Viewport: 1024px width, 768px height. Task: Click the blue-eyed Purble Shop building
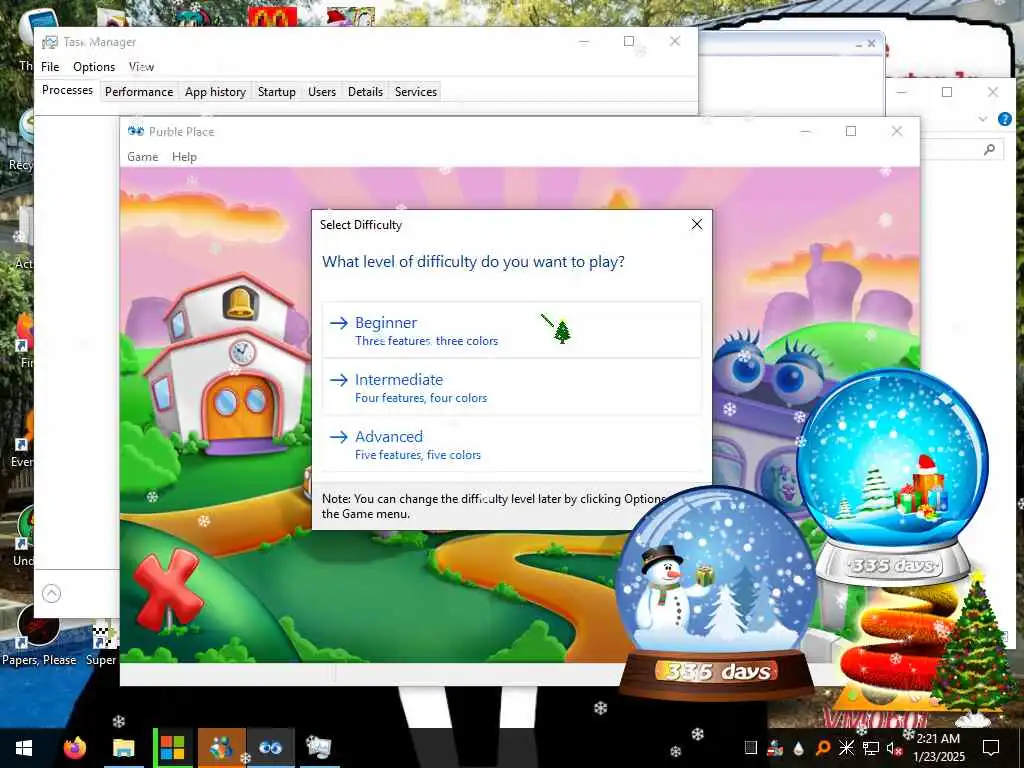point(761,418)
